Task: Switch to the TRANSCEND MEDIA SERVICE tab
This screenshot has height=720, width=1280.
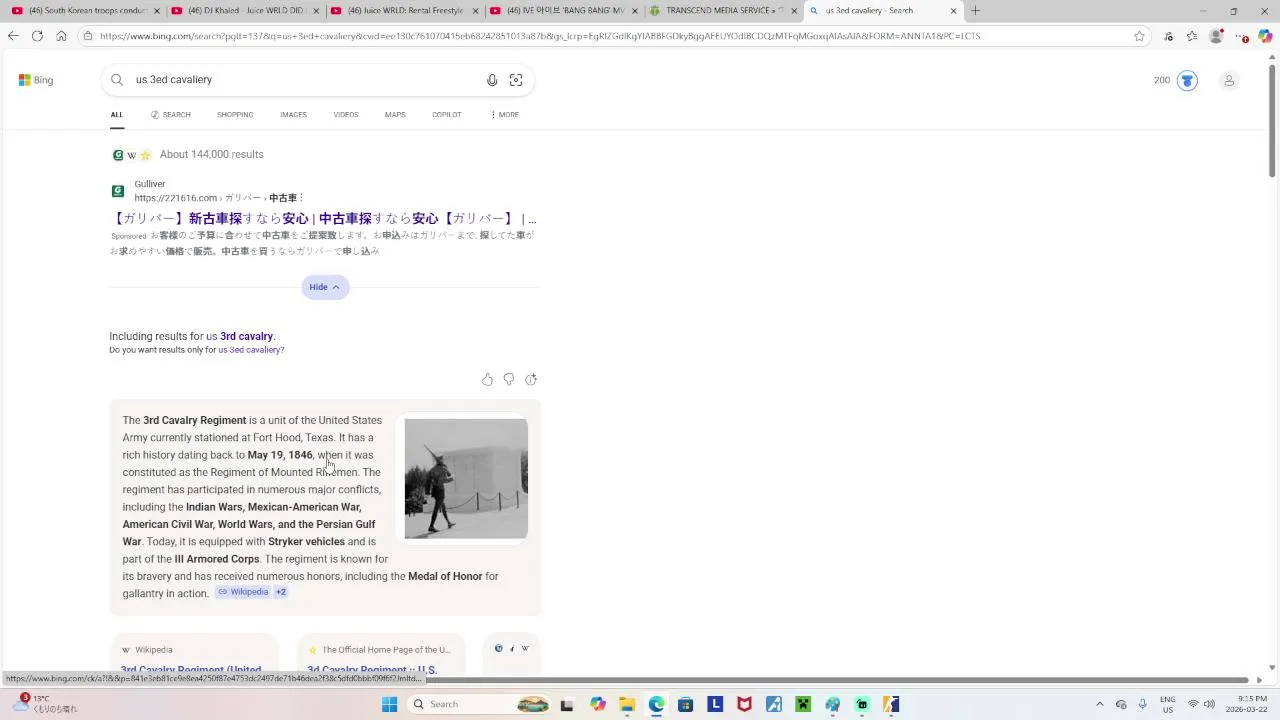Action: pyautogui.click(x=721, y=11)
